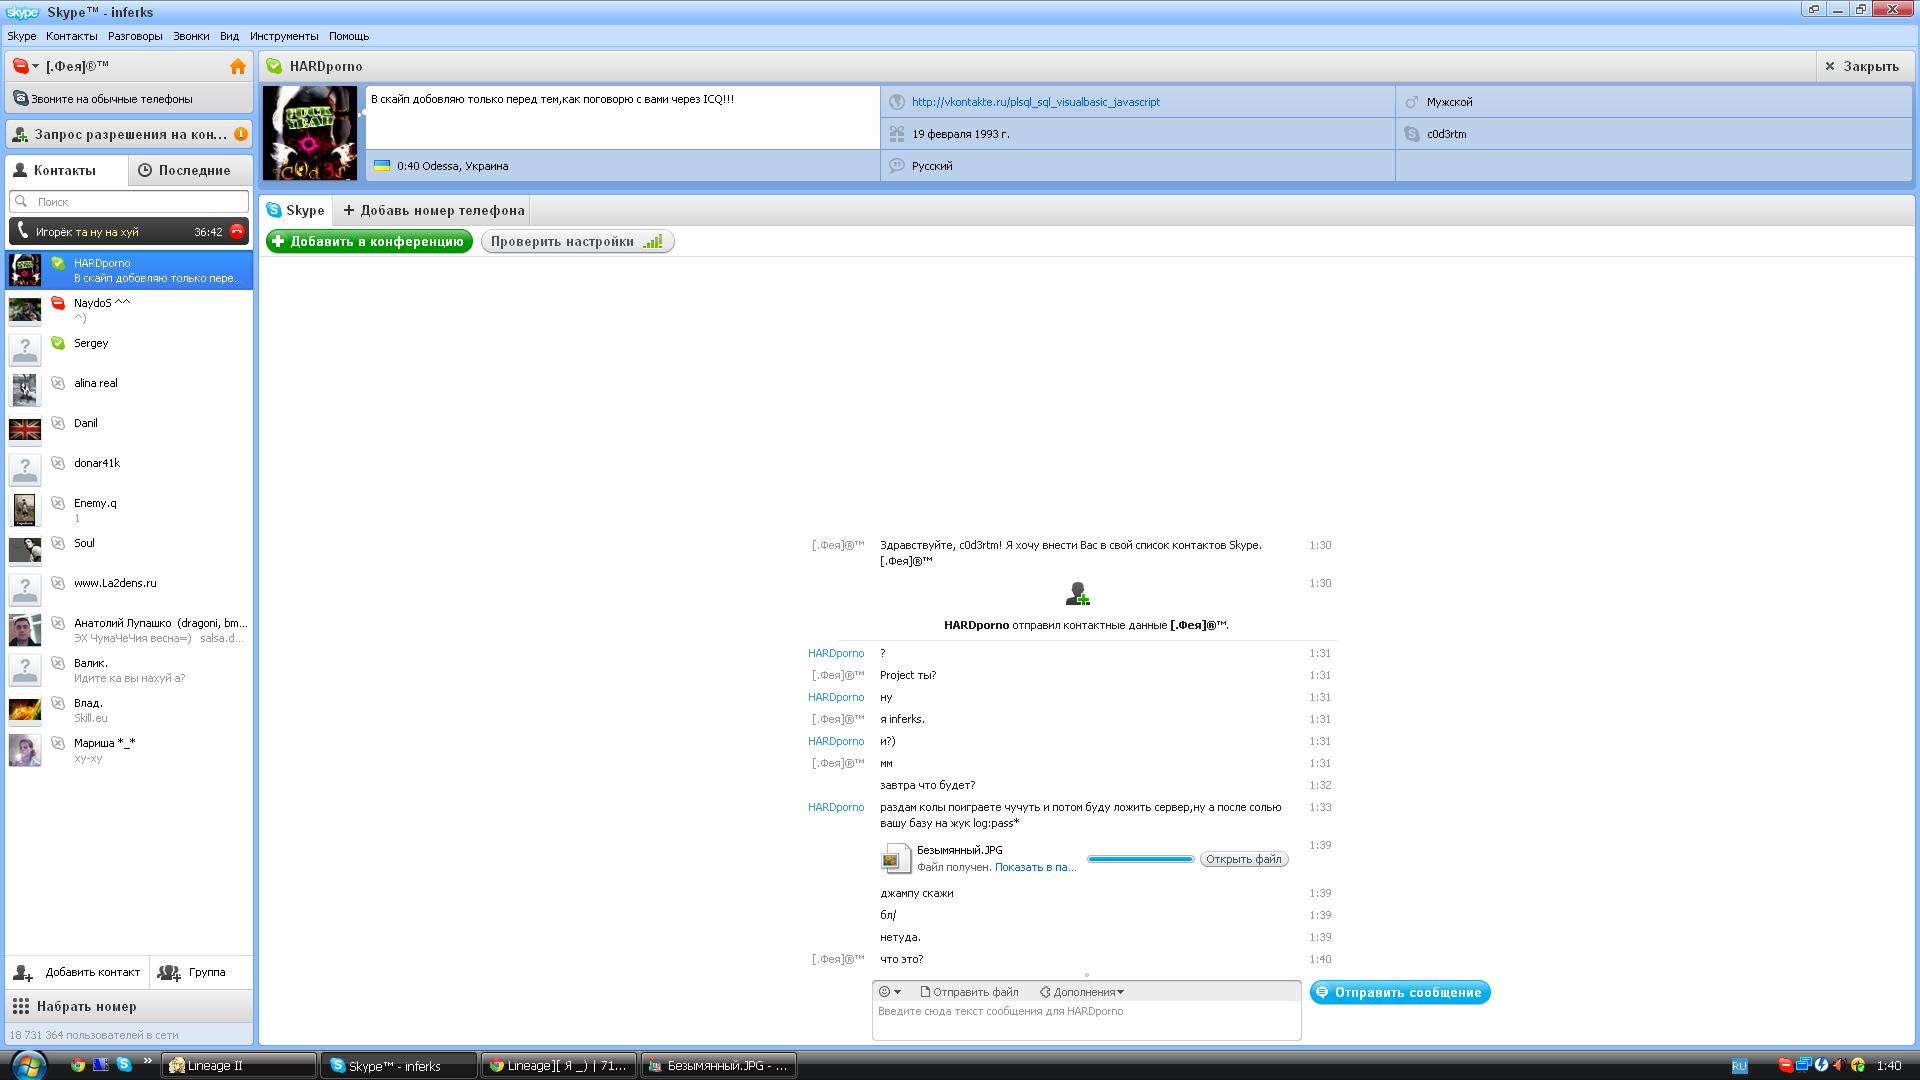The image size is (1920, 1080).
Task: Open the contact request notification badge
Action: point(240,134)
